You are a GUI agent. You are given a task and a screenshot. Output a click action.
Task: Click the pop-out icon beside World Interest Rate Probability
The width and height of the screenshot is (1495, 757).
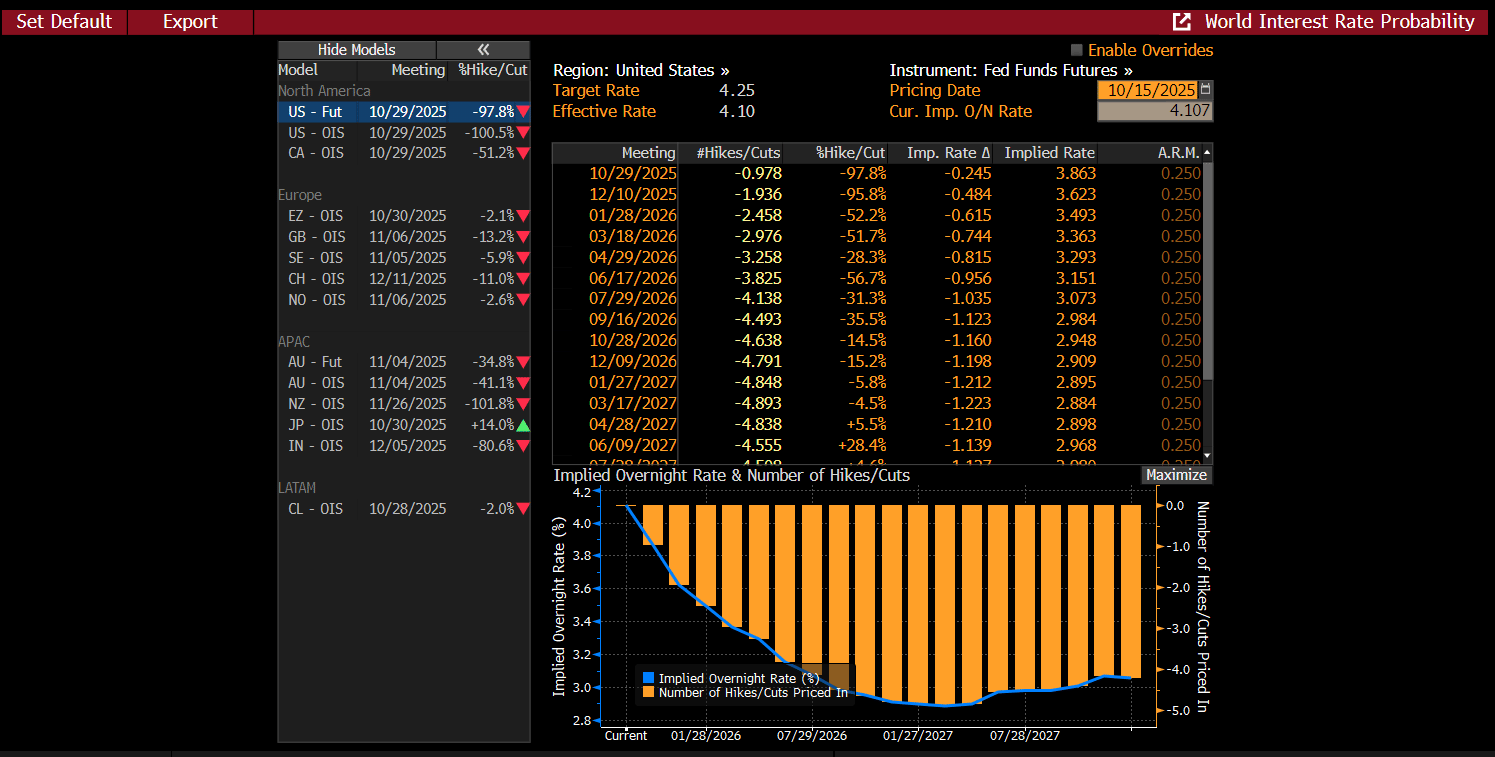click(x=1182, y=22)
